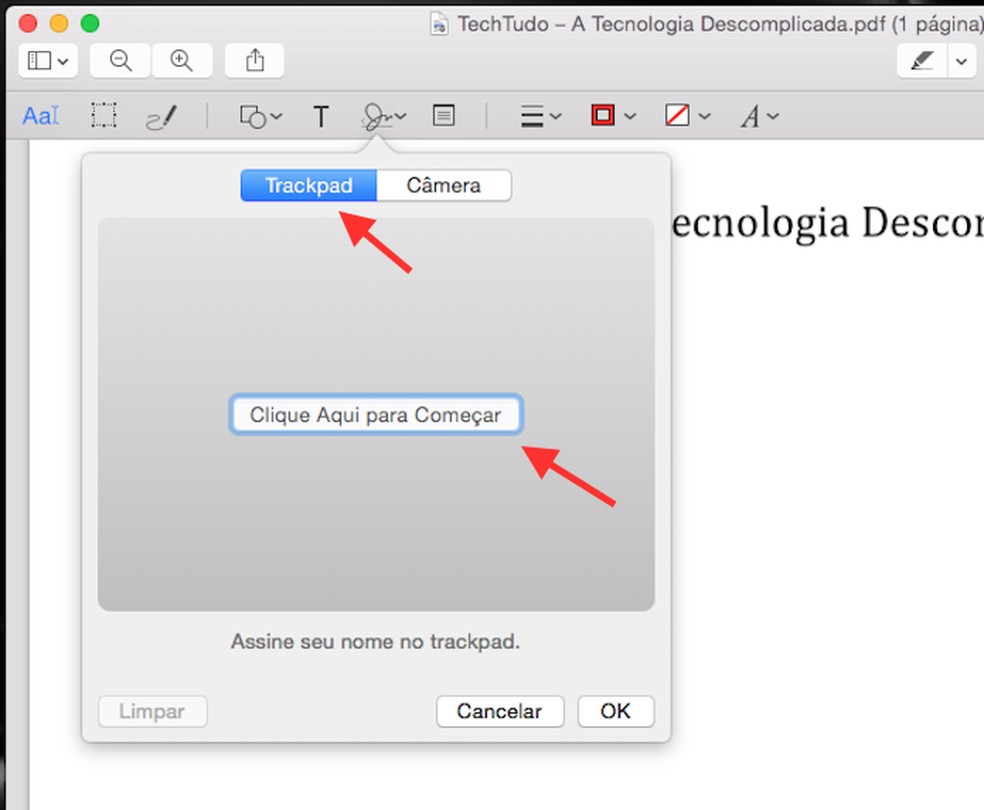
Task: Open the dropdown next to Markup button
Action: pos(961,61)
